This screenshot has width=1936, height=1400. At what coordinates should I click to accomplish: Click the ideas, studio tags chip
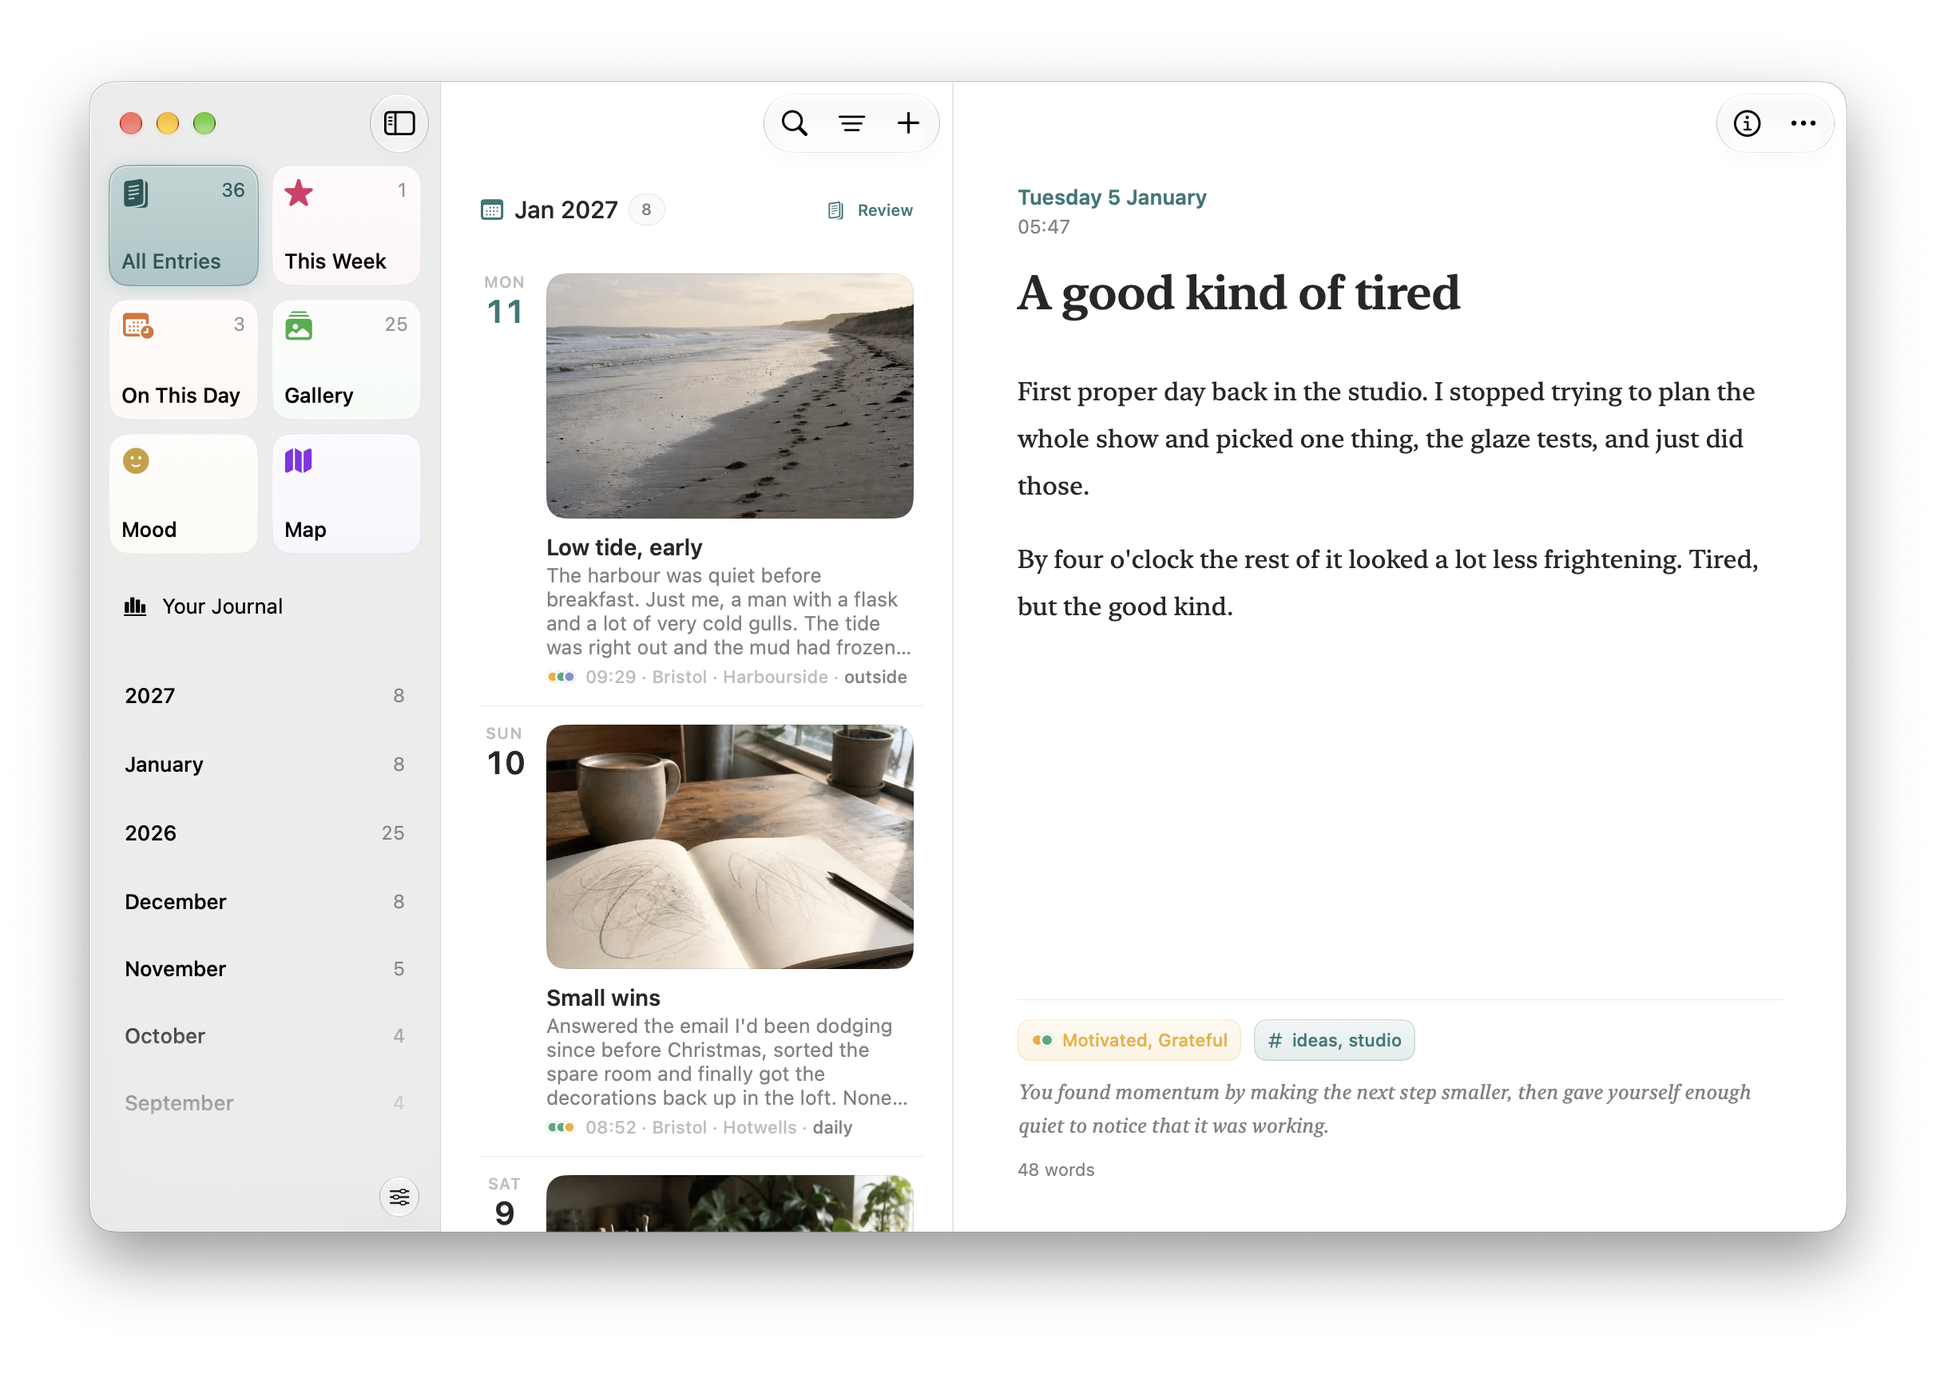coord(1334,1040)
